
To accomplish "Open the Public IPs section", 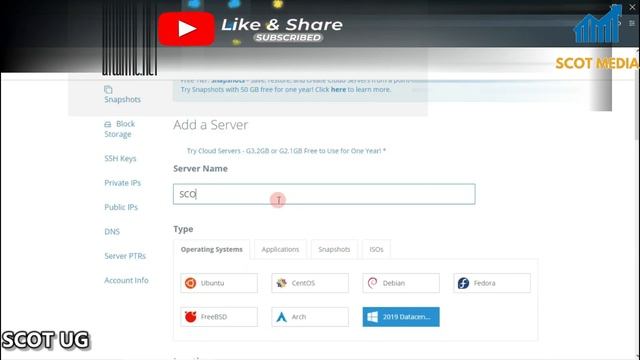I will (121, 207).
